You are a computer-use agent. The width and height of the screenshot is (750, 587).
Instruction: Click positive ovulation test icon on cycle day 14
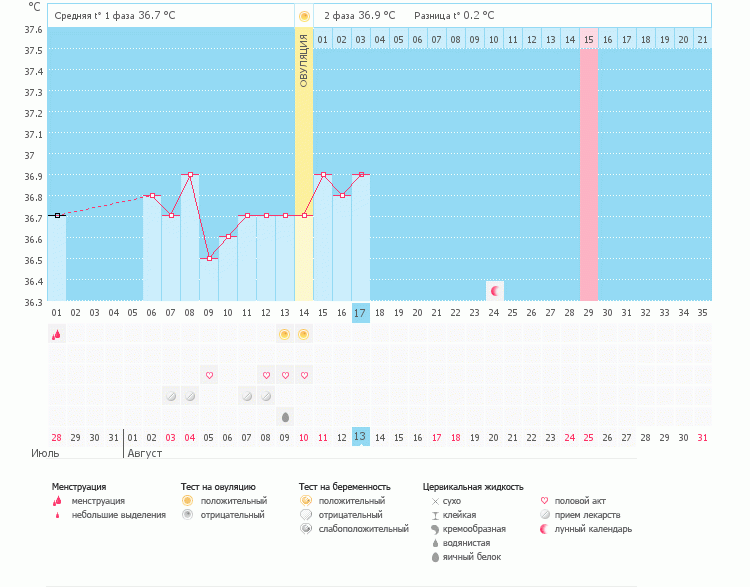coord(304,335)
